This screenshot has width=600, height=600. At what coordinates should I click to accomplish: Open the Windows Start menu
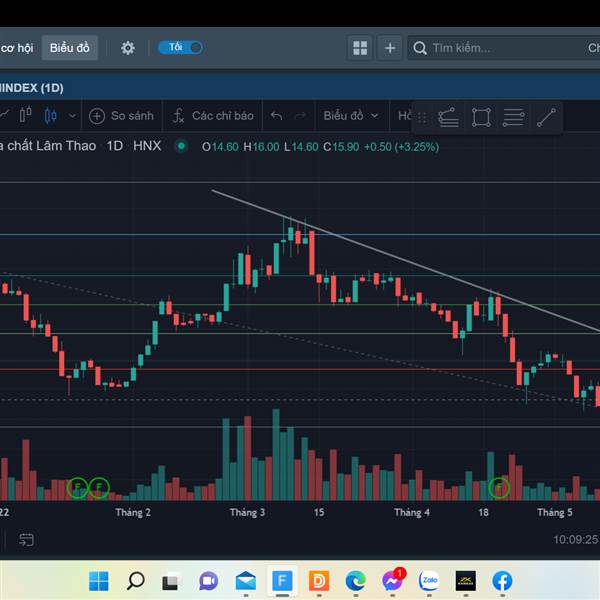[99, 581]
